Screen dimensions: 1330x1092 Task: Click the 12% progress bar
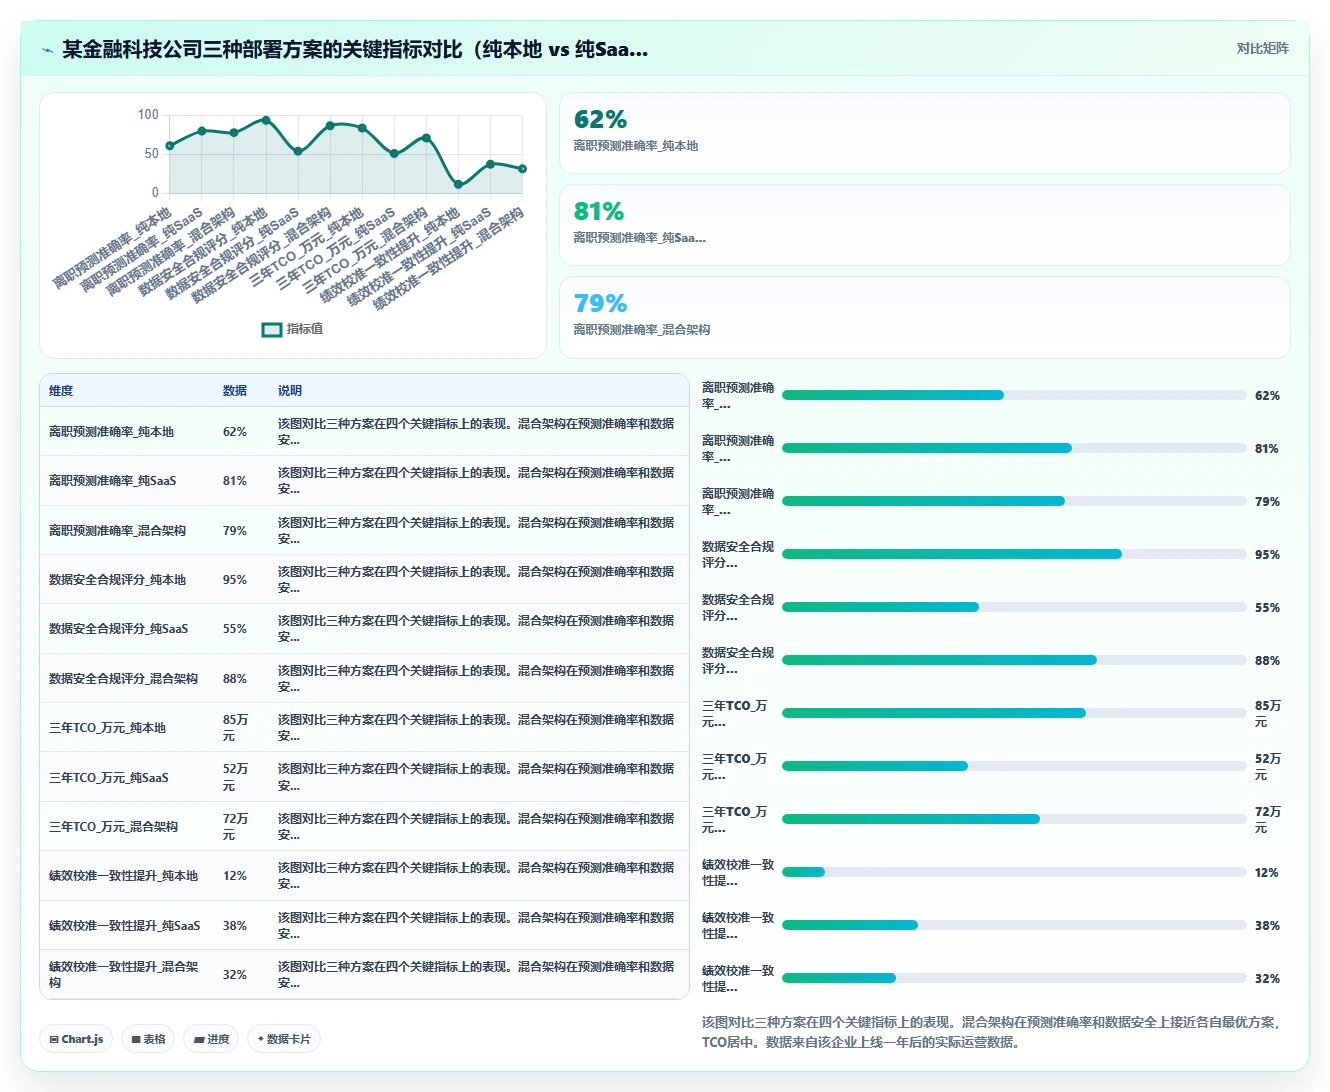[1014, 872]
